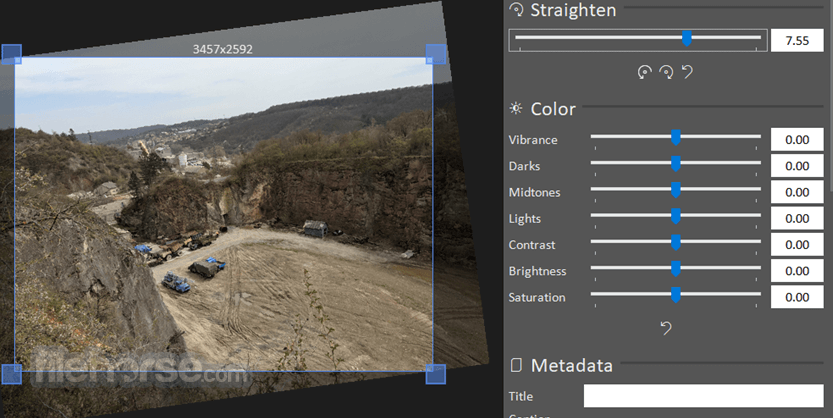
Task: Focus the Straighten value field 7.55
Action: pos(797,41)
